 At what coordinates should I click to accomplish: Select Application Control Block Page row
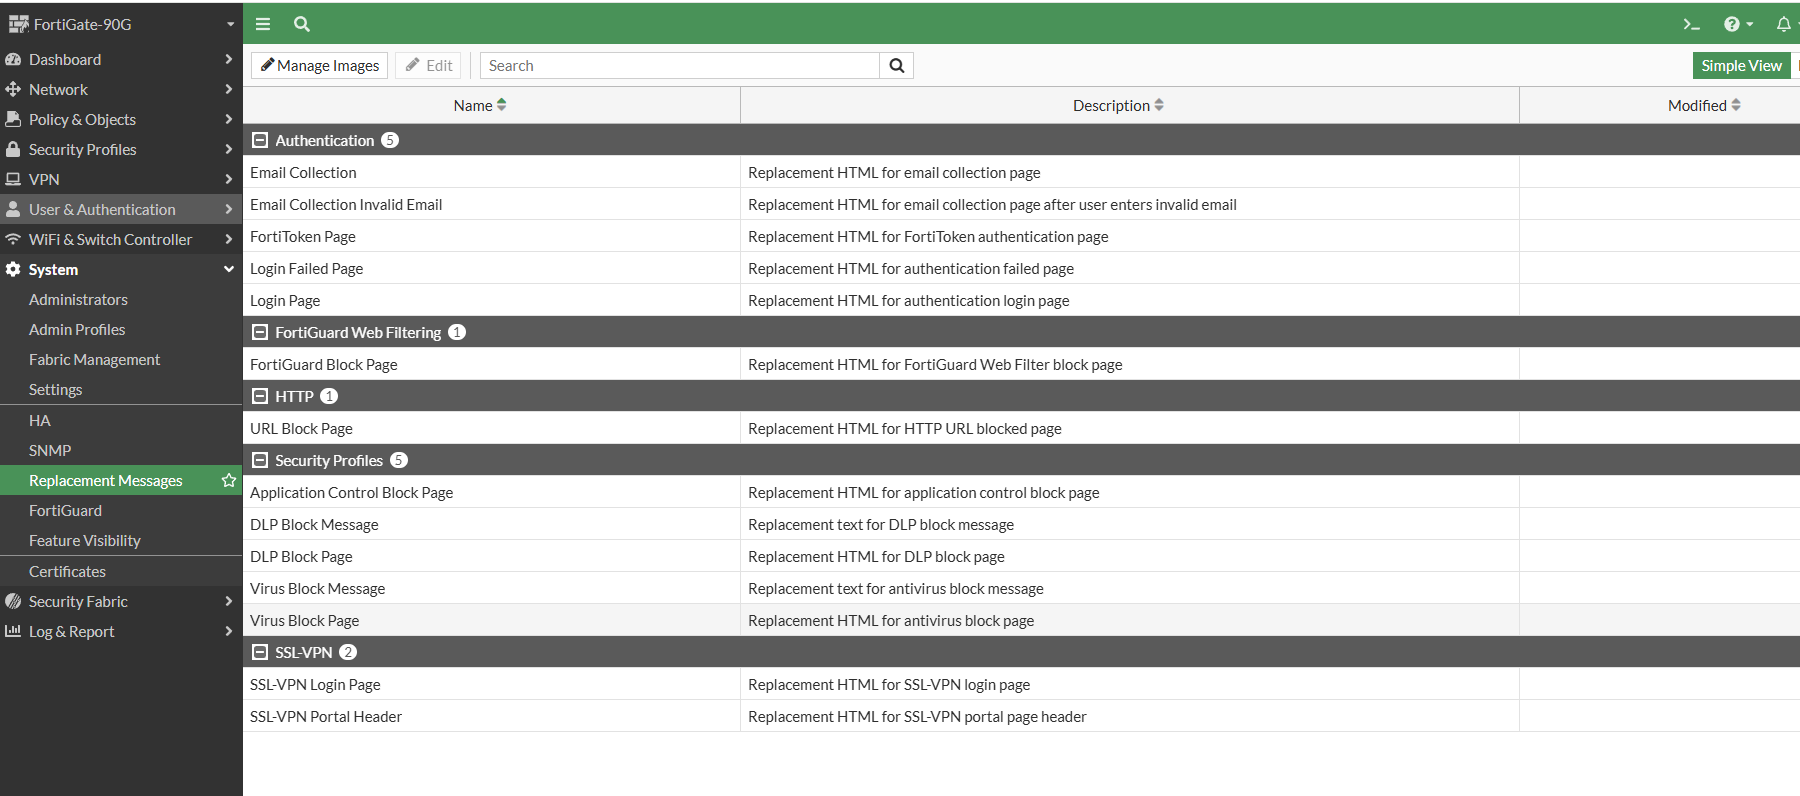coord(1021,492)
